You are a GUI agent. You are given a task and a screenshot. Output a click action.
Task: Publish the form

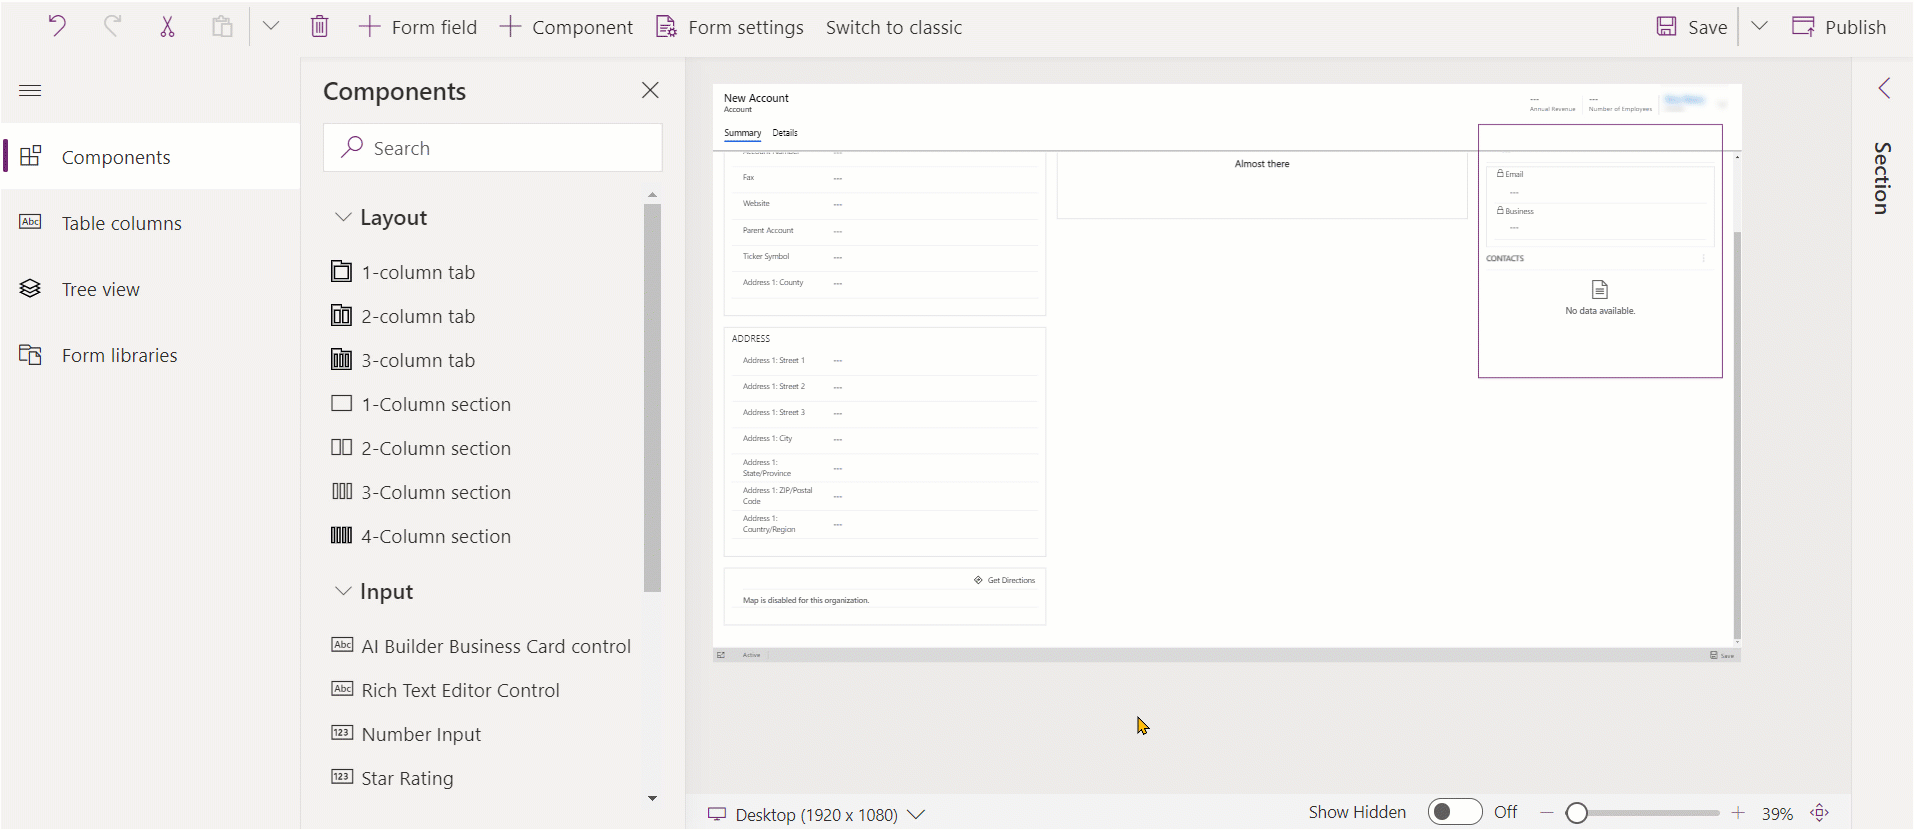click(1839, 27)
